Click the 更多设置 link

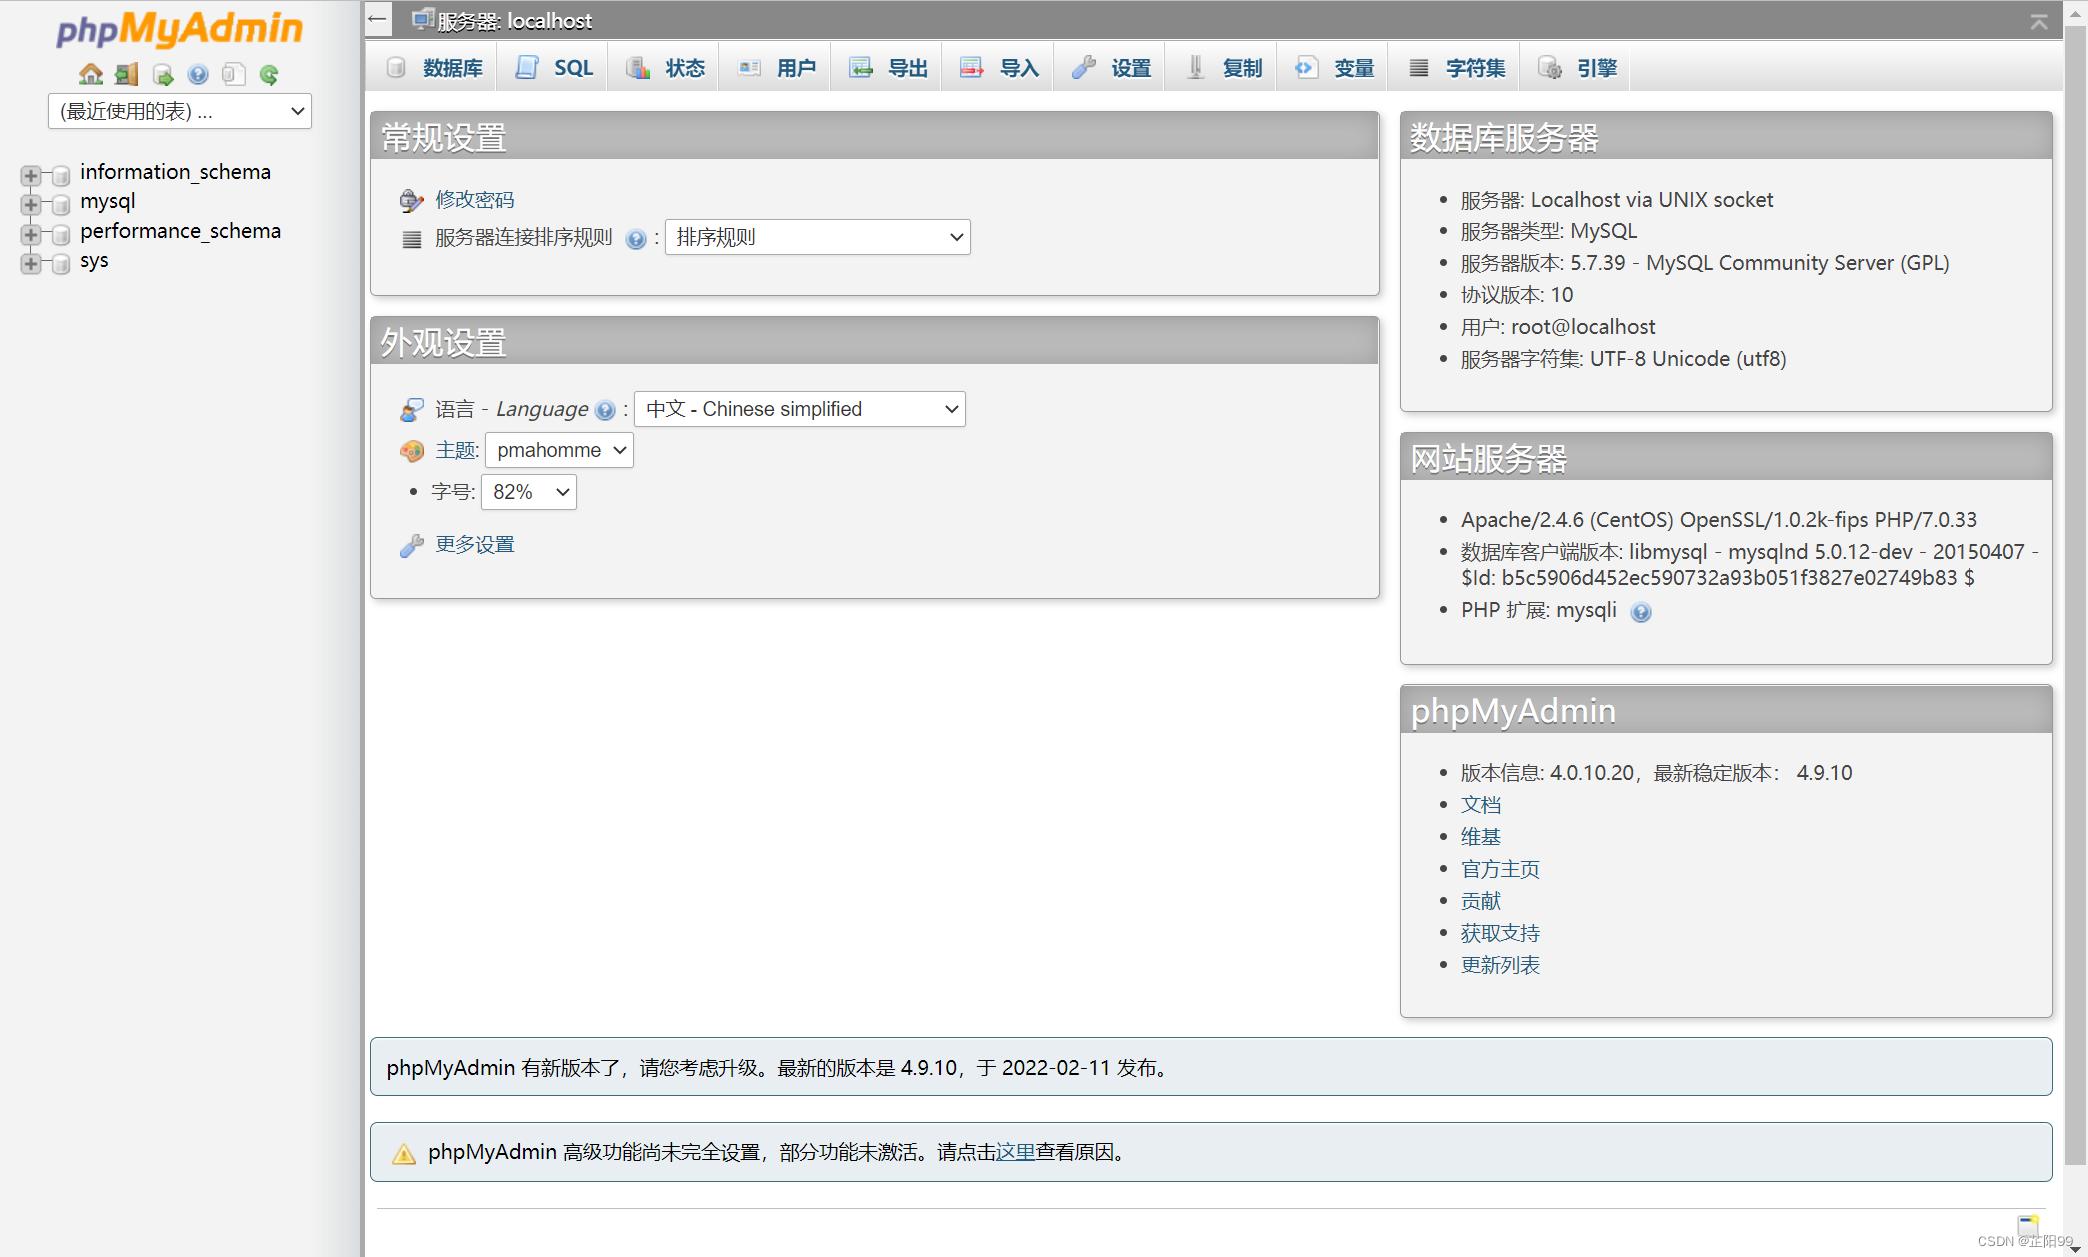(x=473, y=544)
